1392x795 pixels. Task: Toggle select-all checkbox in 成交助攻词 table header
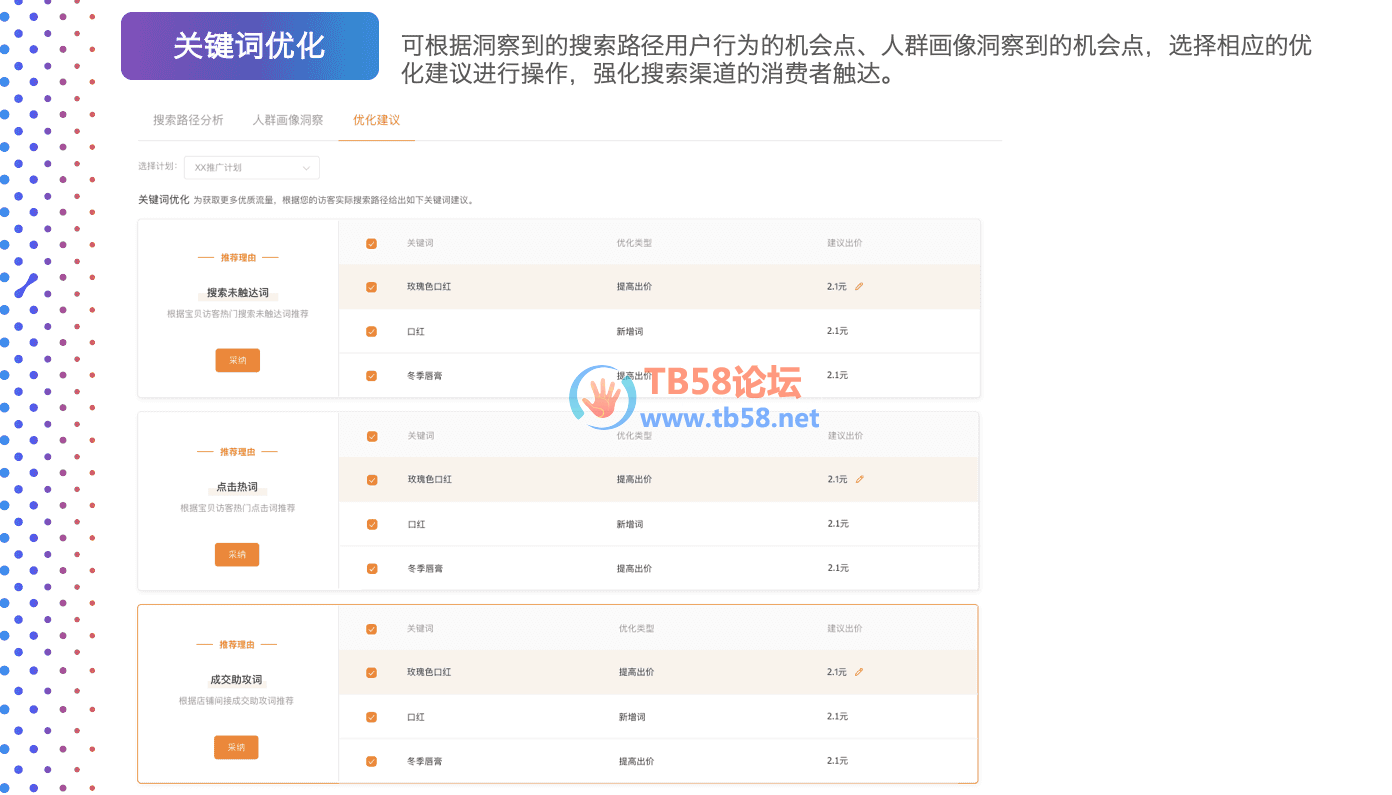(x=372, y=629)
